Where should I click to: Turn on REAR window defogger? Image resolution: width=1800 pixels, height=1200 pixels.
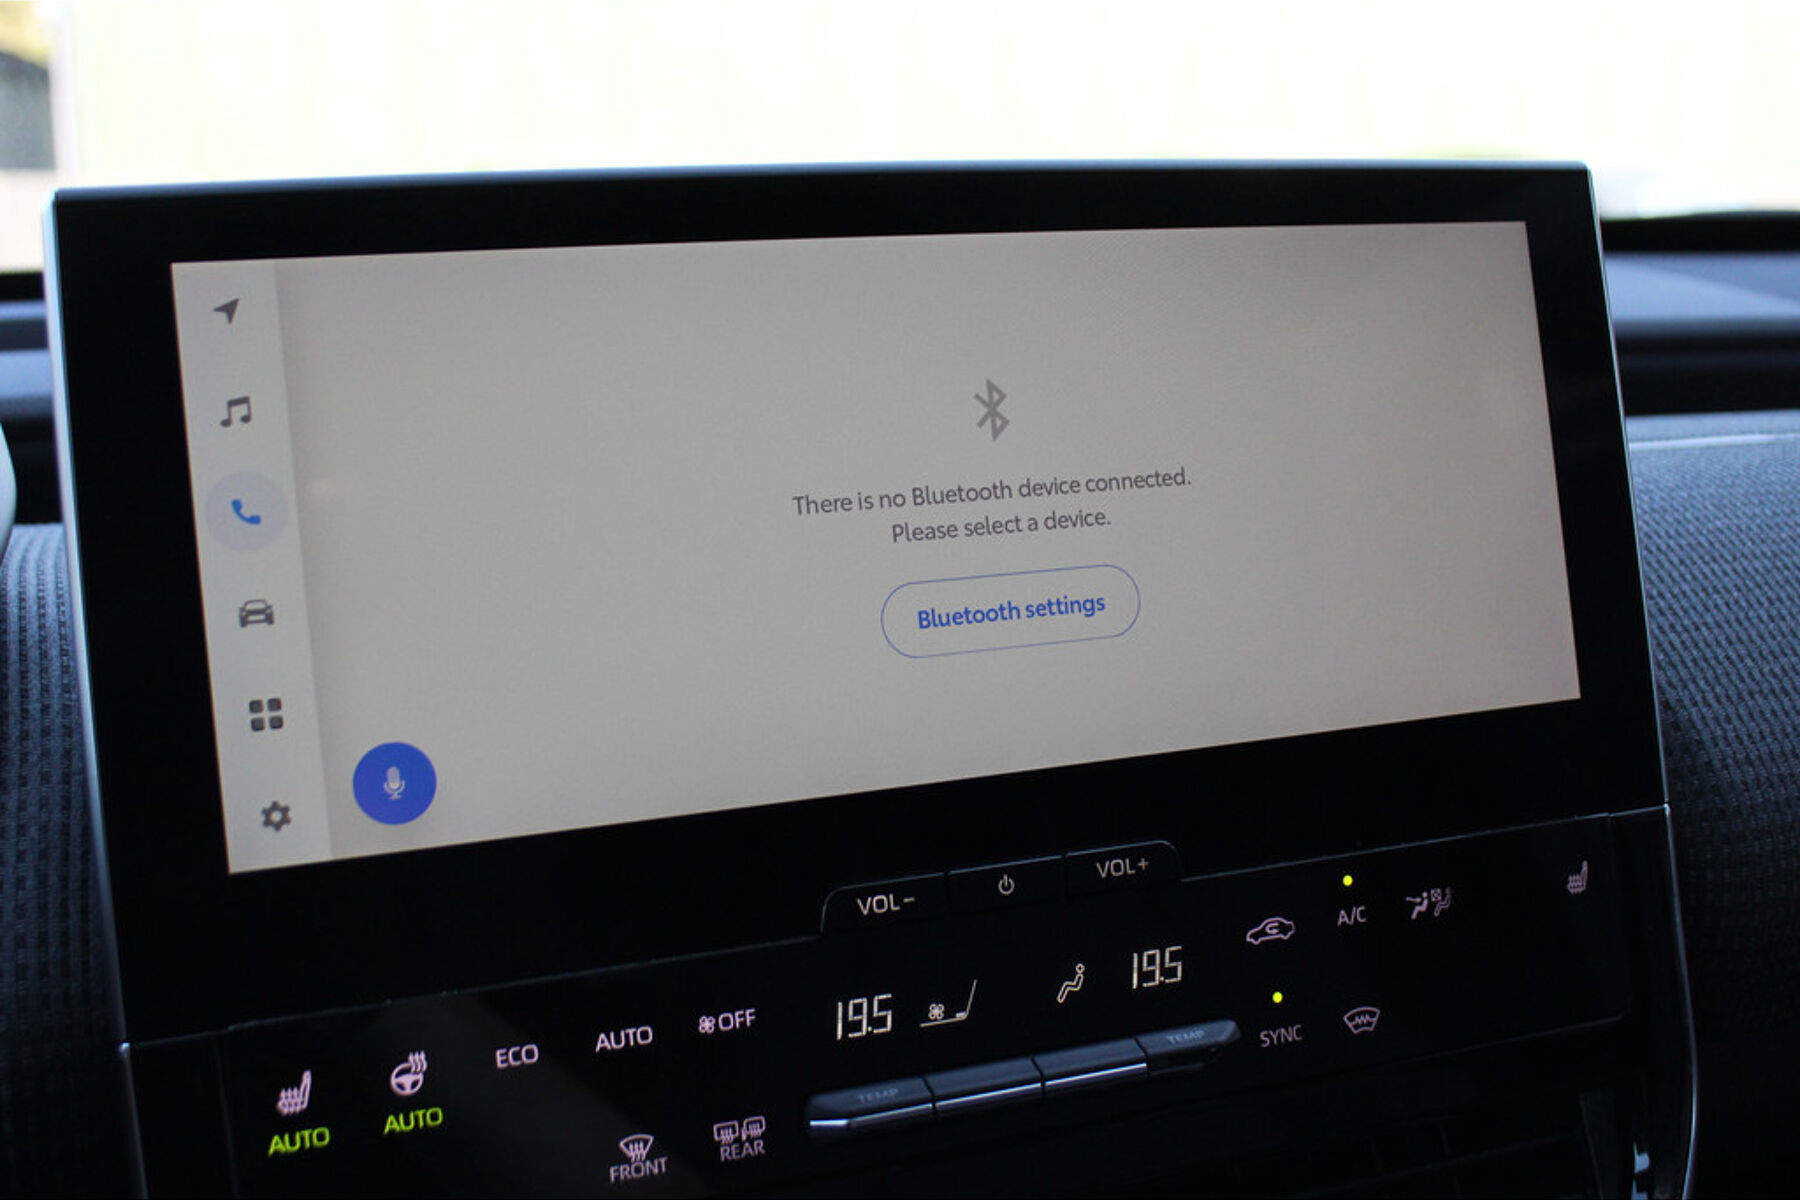tap(741, 1140)
